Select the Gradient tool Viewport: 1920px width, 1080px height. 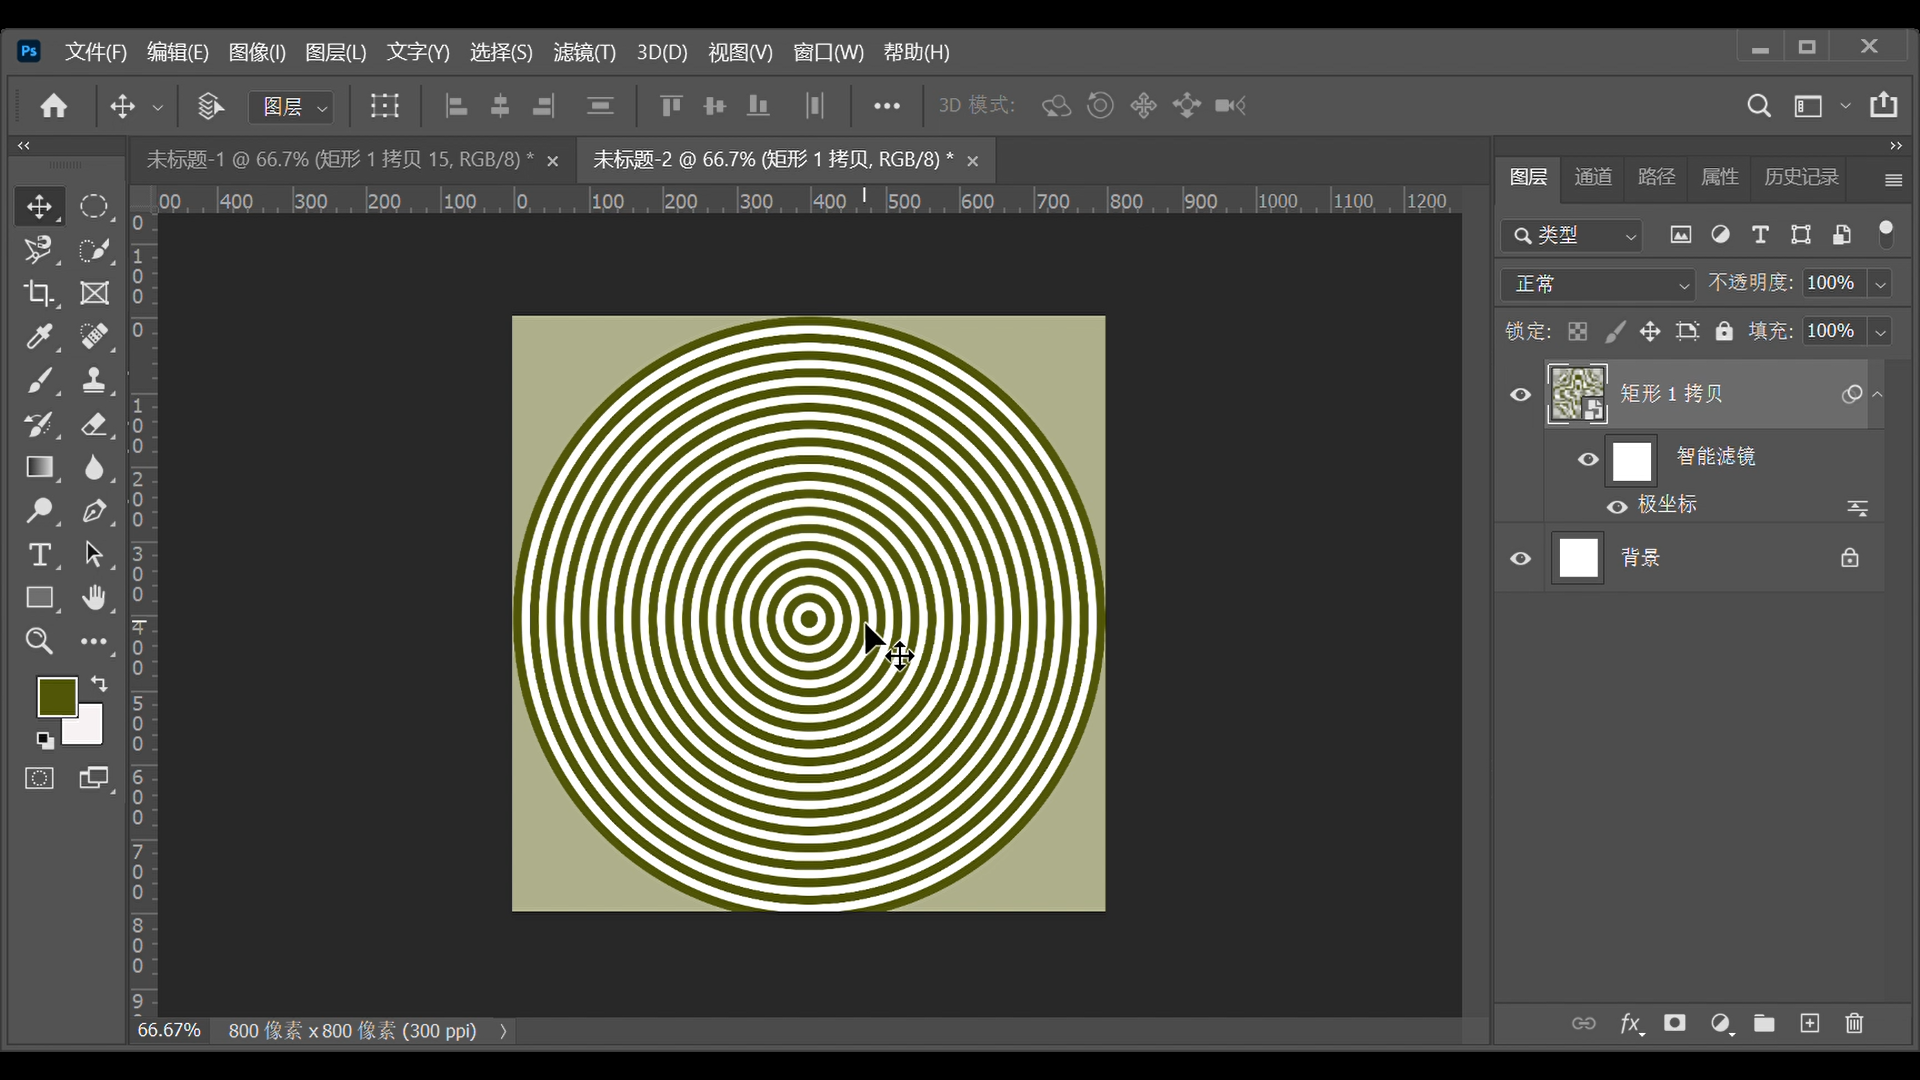39,467
